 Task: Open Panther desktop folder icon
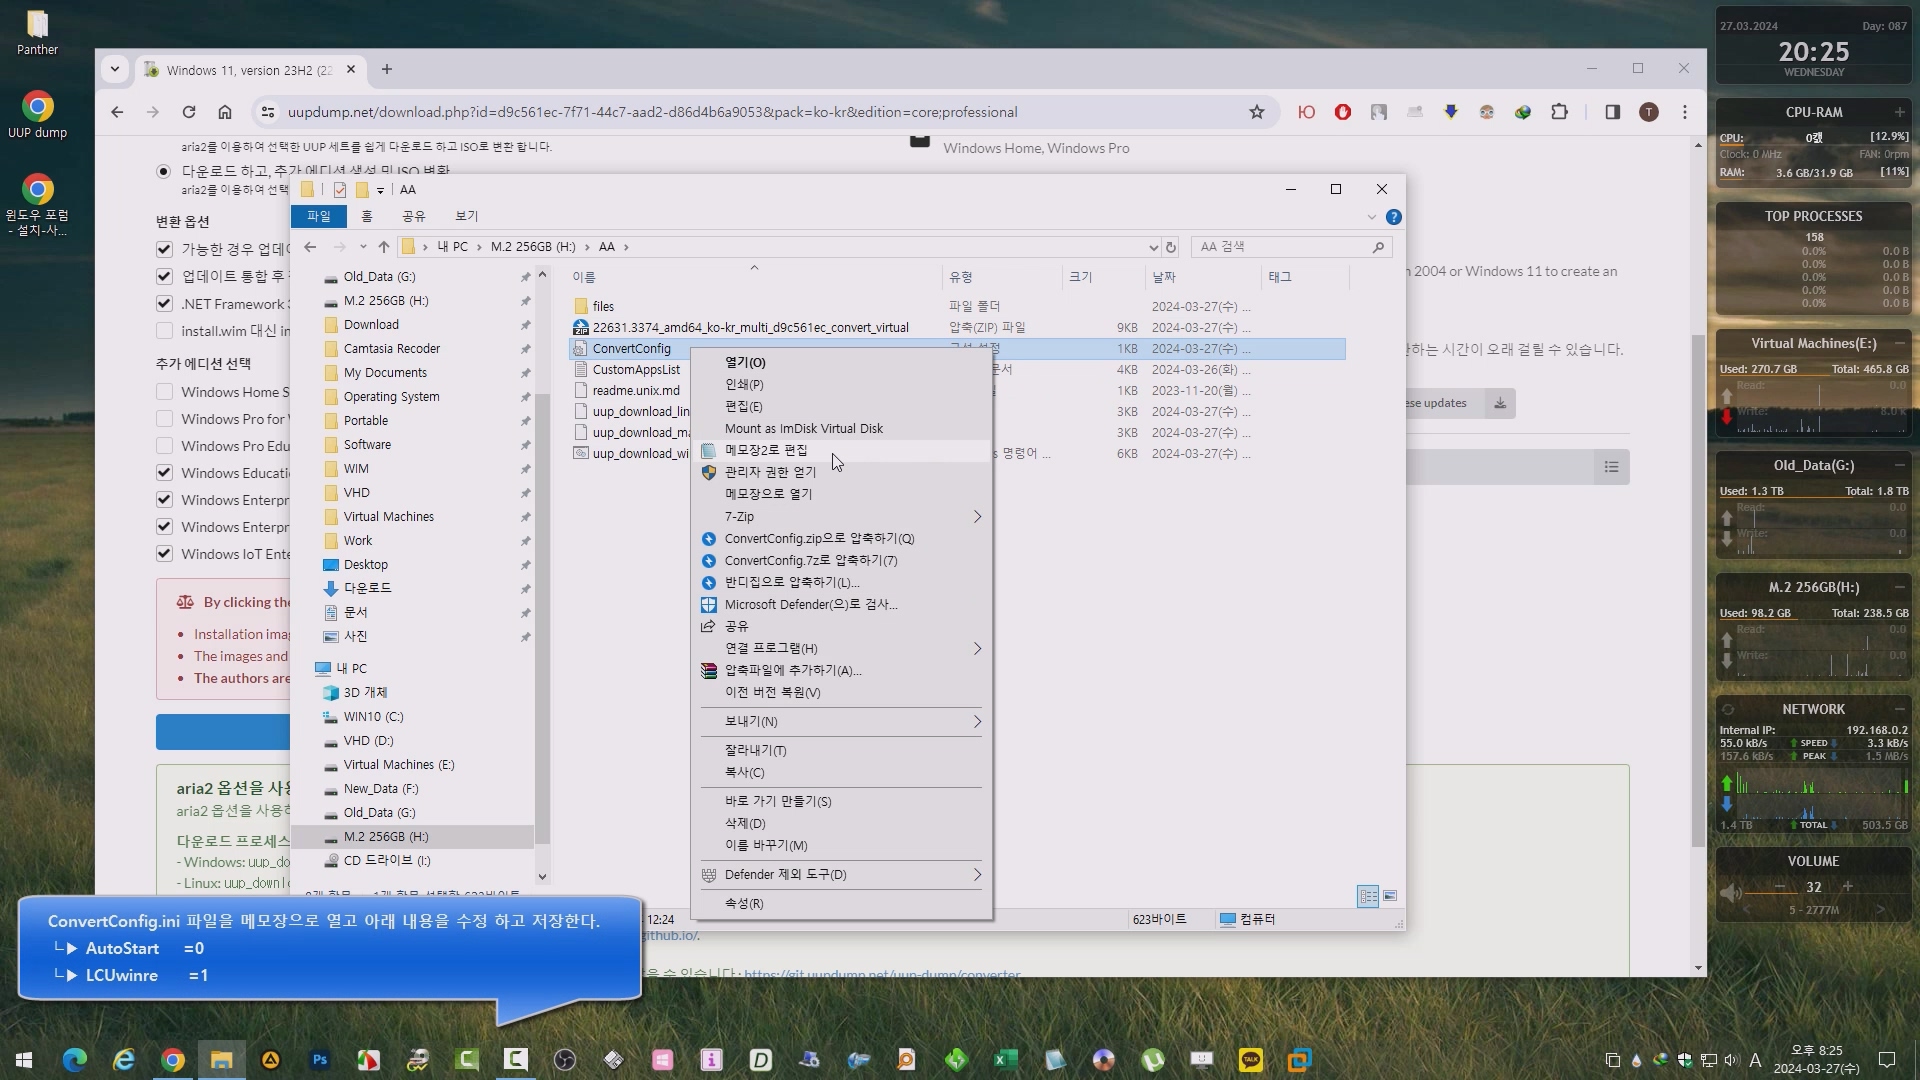point(37,32)
